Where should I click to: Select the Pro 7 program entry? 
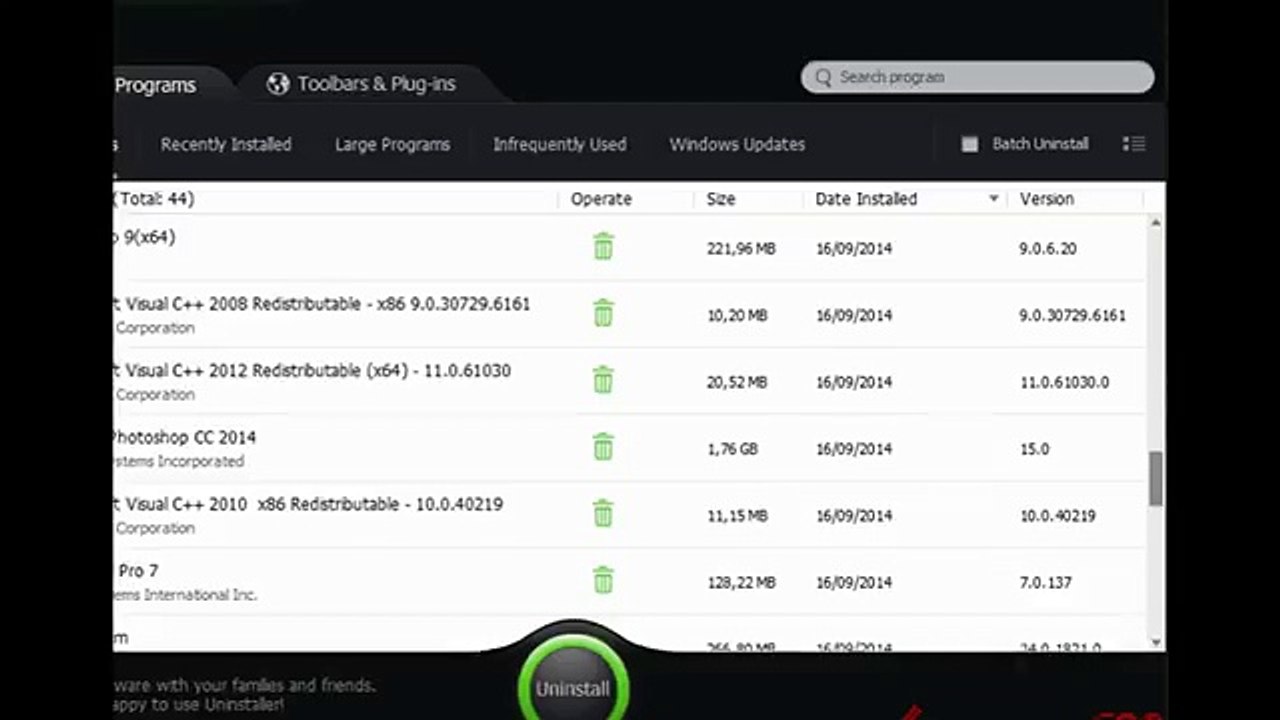tap(630, 581)
